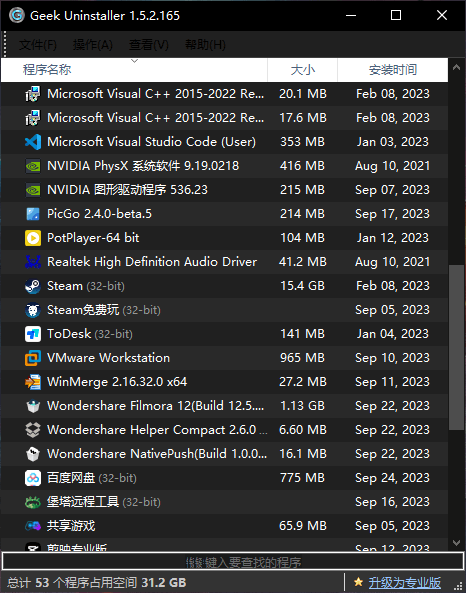Select PicGo 2.4.0-beta.5 entry
This screenshot has height=593, width=466.
(224, 214)
